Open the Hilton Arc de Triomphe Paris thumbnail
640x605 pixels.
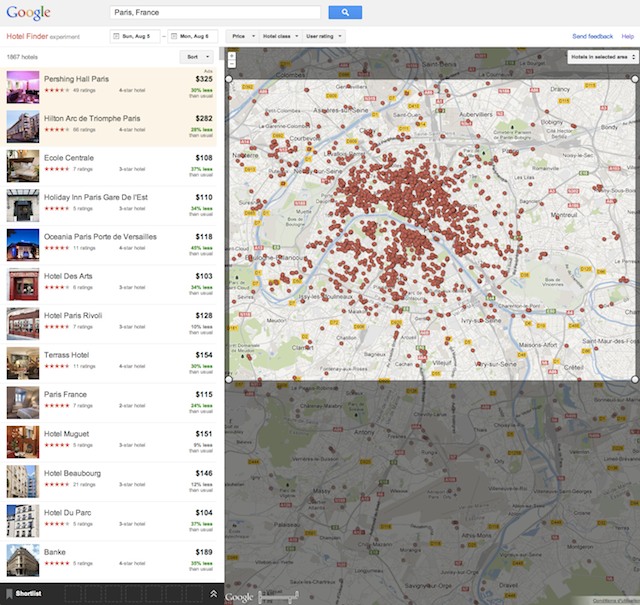pos(23,127)
